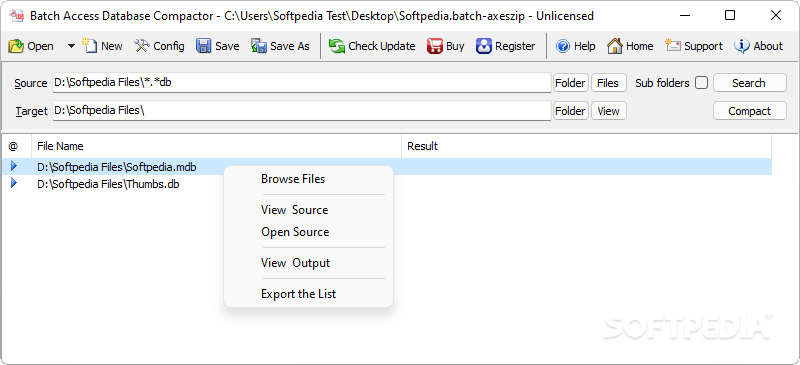800x365 pixels.
Task: Click the @ column header
Action: pos(16,147)
